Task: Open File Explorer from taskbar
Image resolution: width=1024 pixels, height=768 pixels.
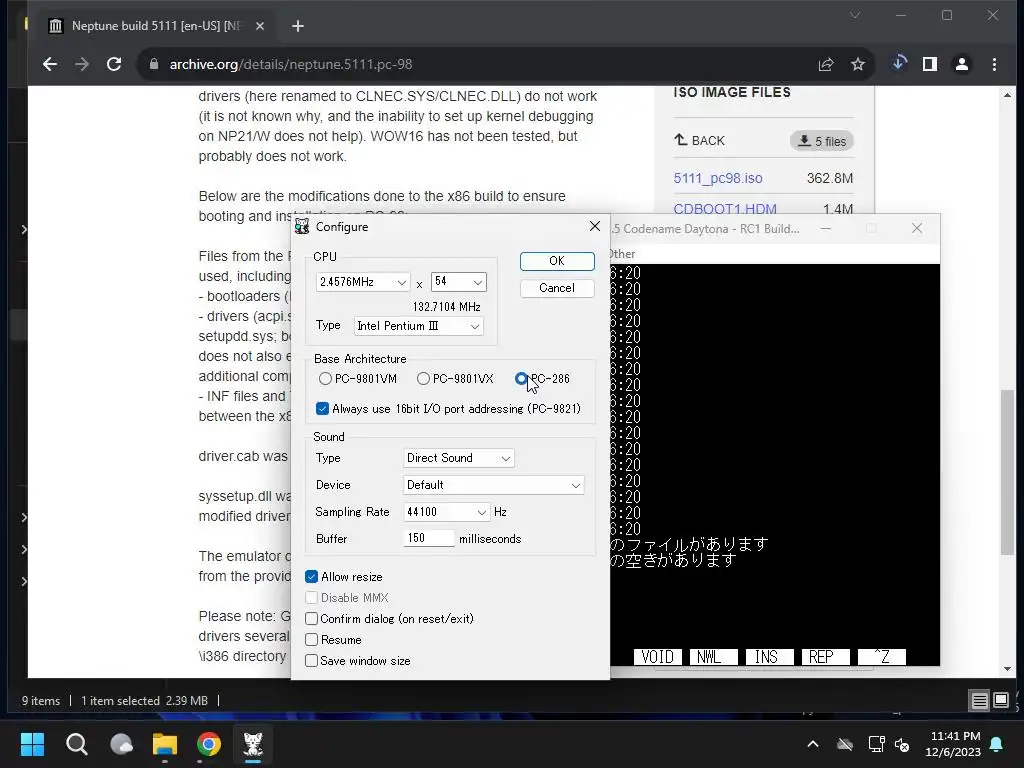Action: pyautogui.click(x=165, y=744)
